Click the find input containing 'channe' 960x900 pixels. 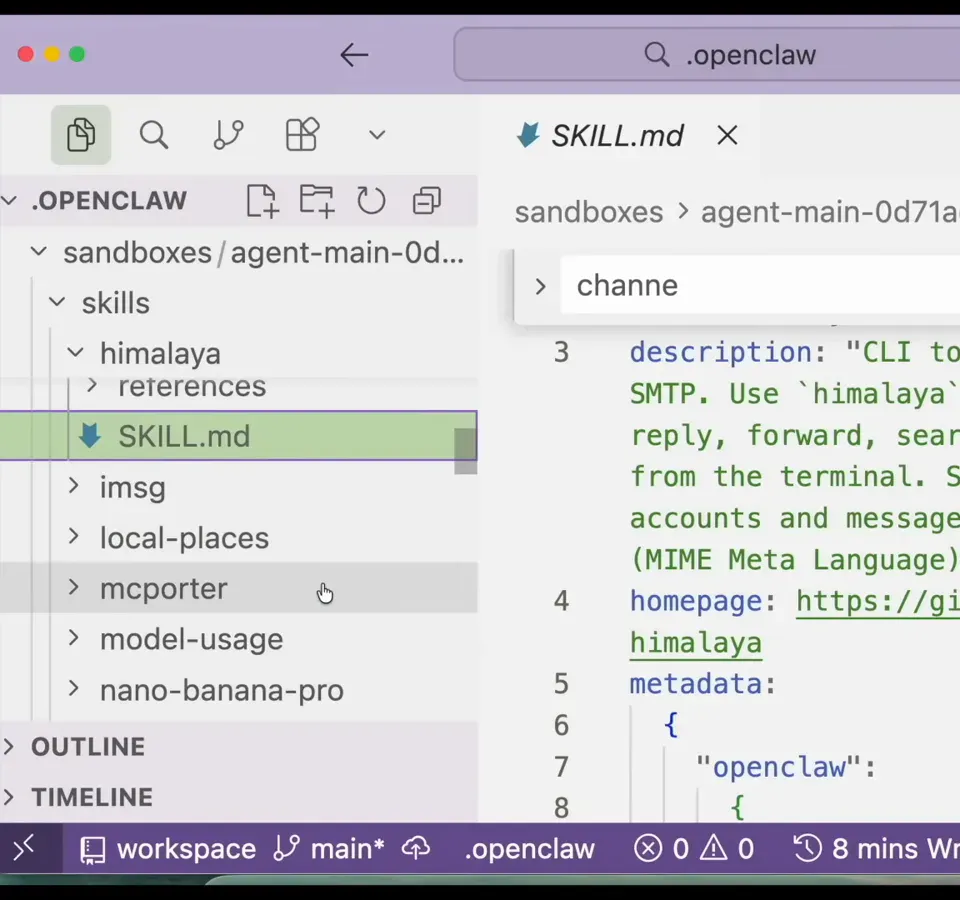pyautogui.click(x=760, y=286)
